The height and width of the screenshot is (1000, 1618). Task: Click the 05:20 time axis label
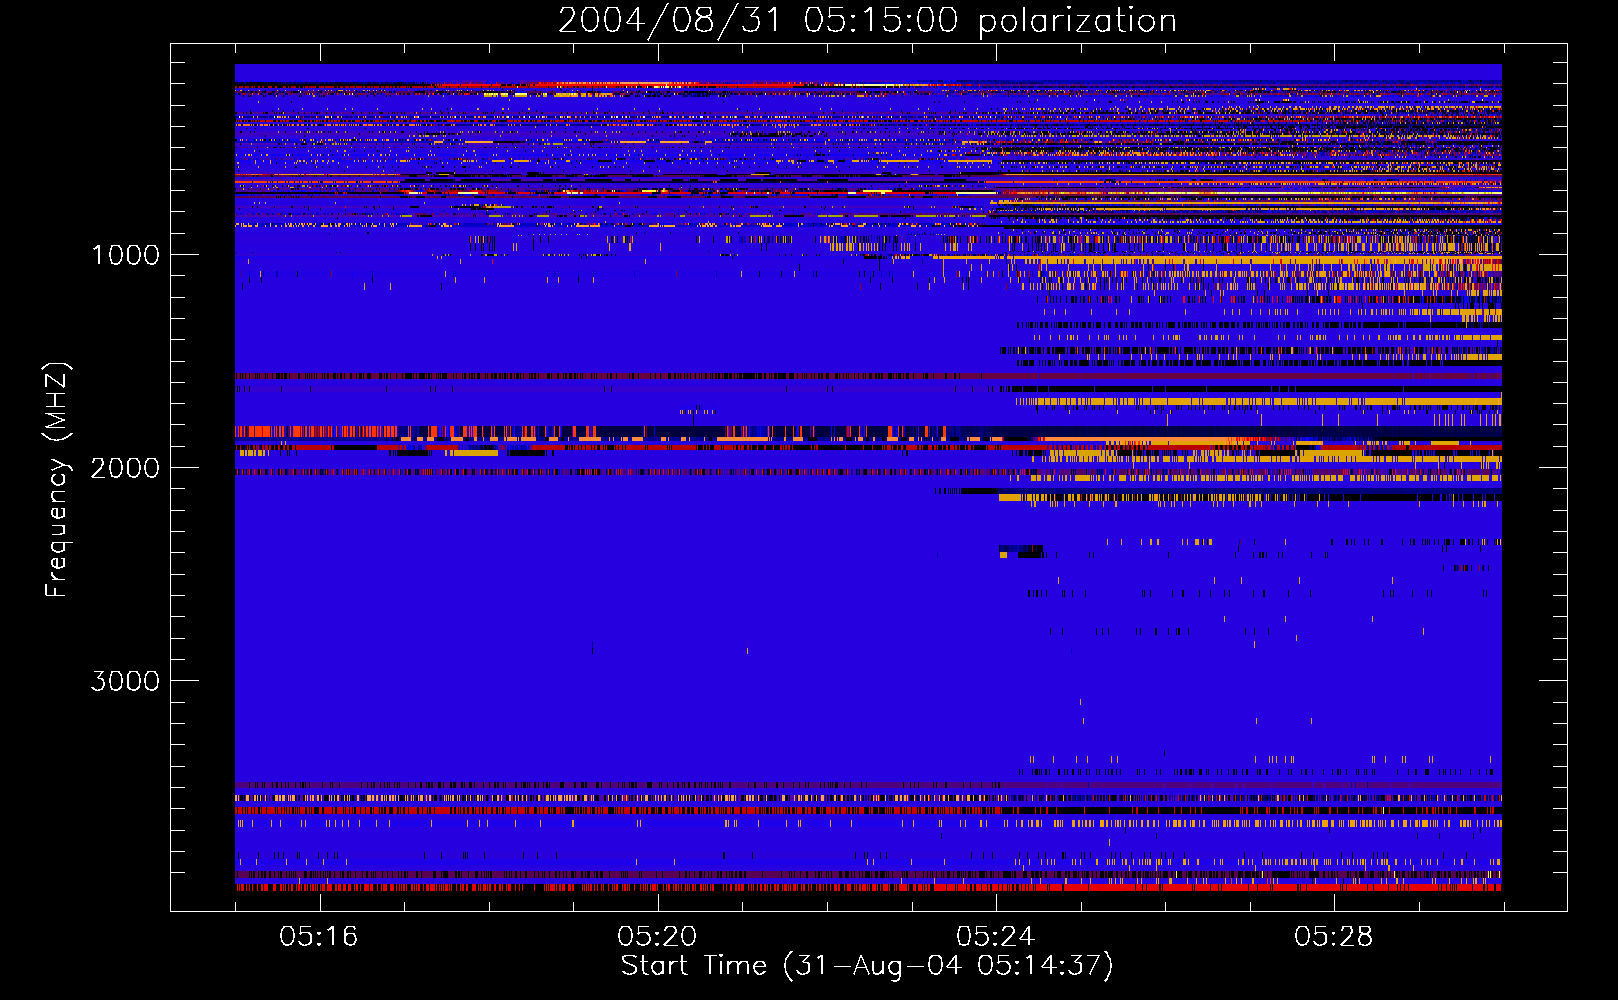tap(657, 937)
